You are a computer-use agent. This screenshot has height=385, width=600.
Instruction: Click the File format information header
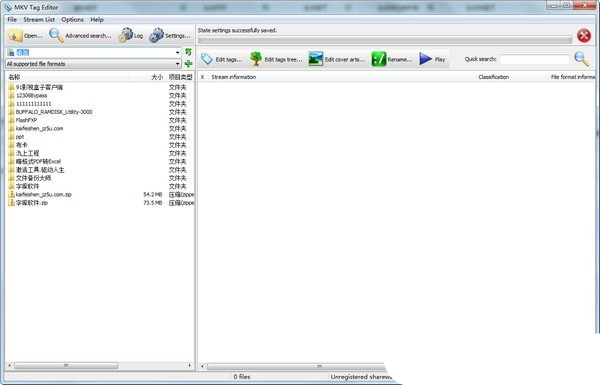[572, 77]
